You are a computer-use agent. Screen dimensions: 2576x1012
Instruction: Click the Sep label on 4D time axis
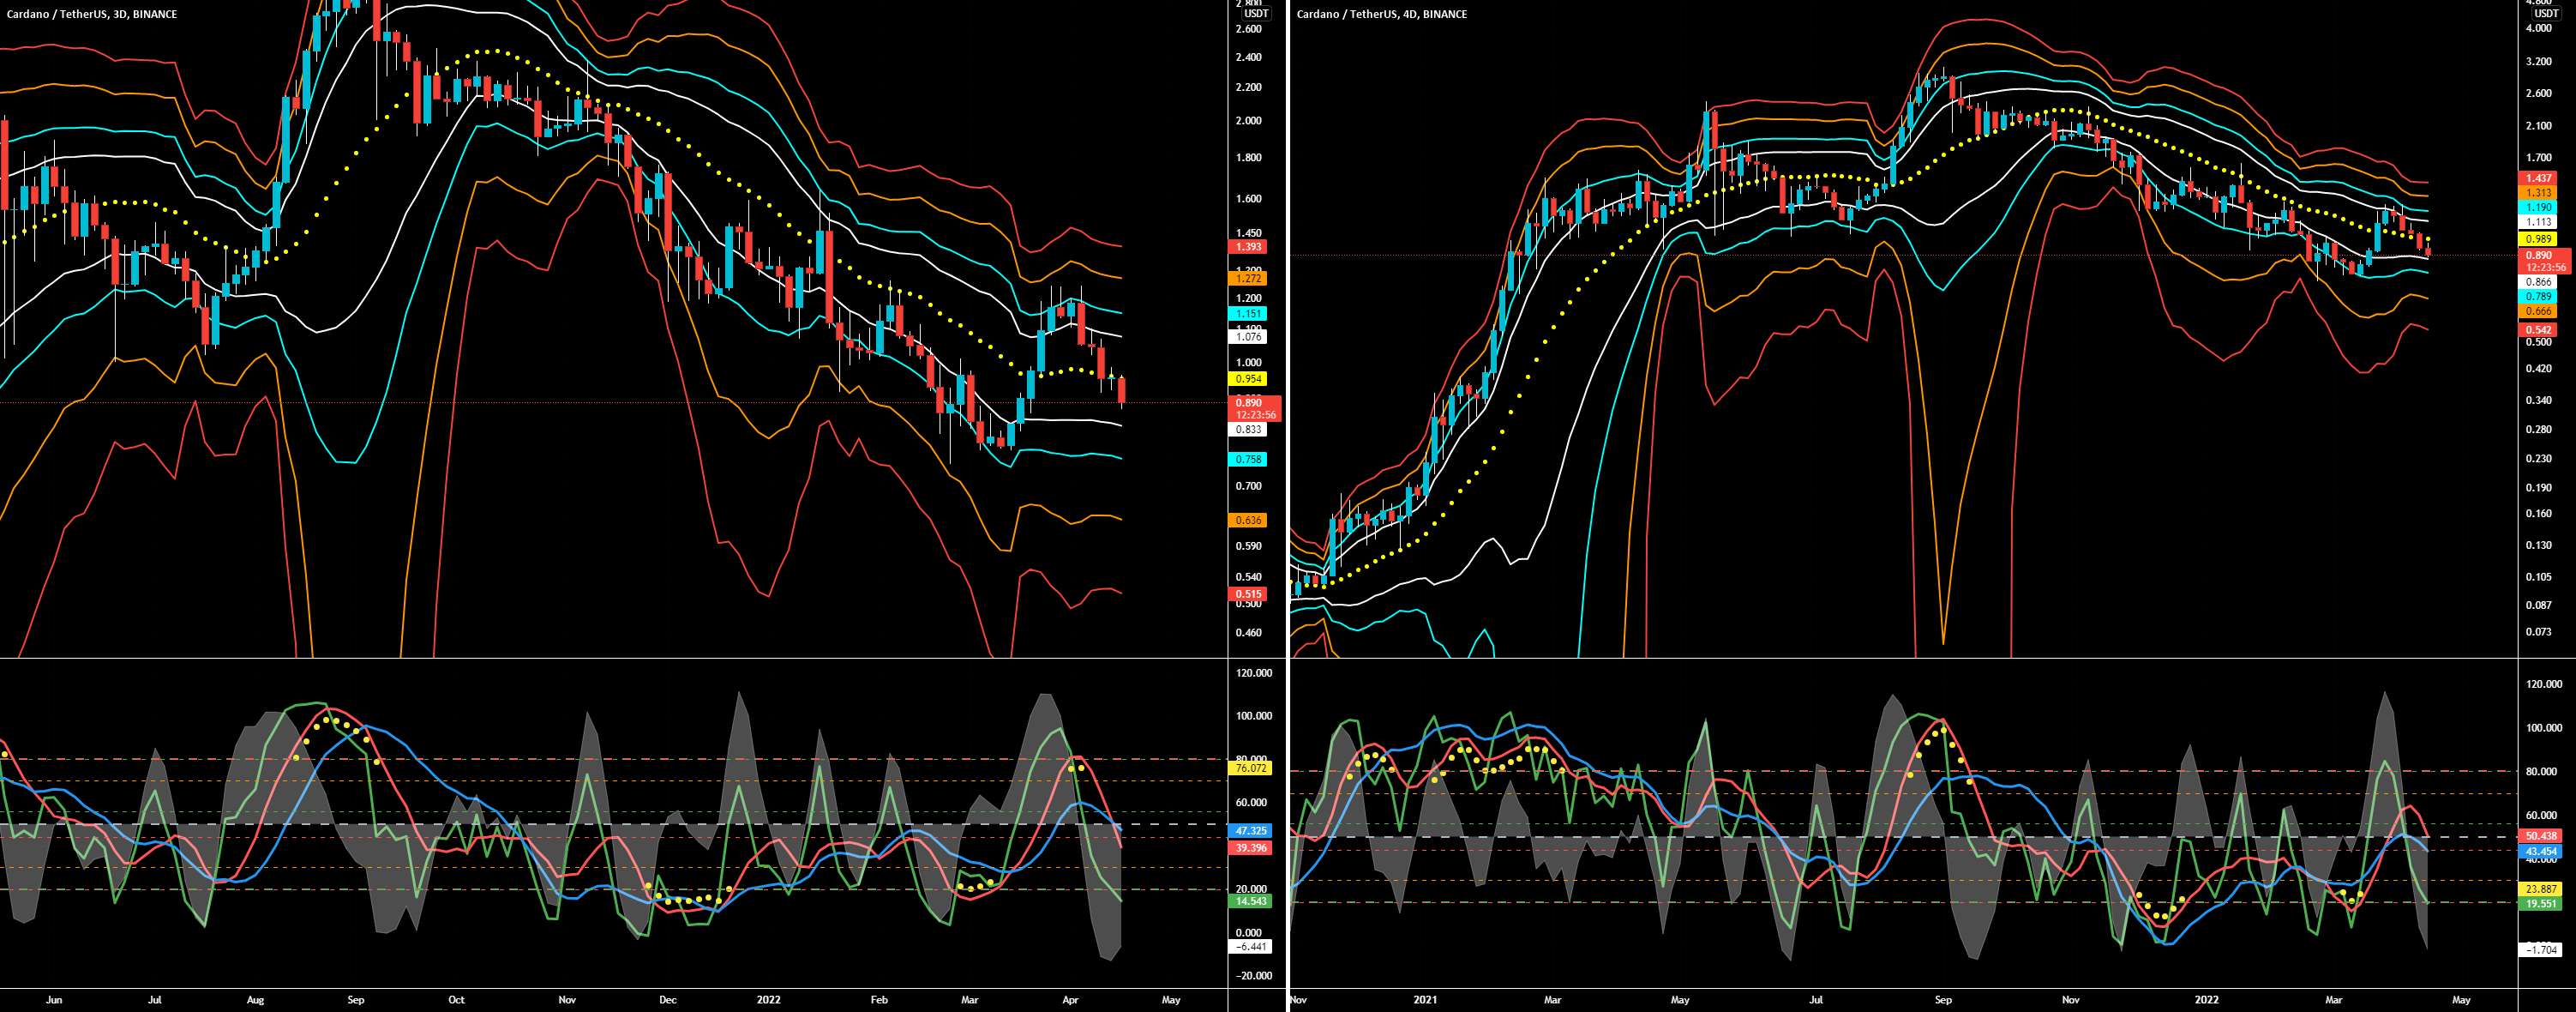1943,999
